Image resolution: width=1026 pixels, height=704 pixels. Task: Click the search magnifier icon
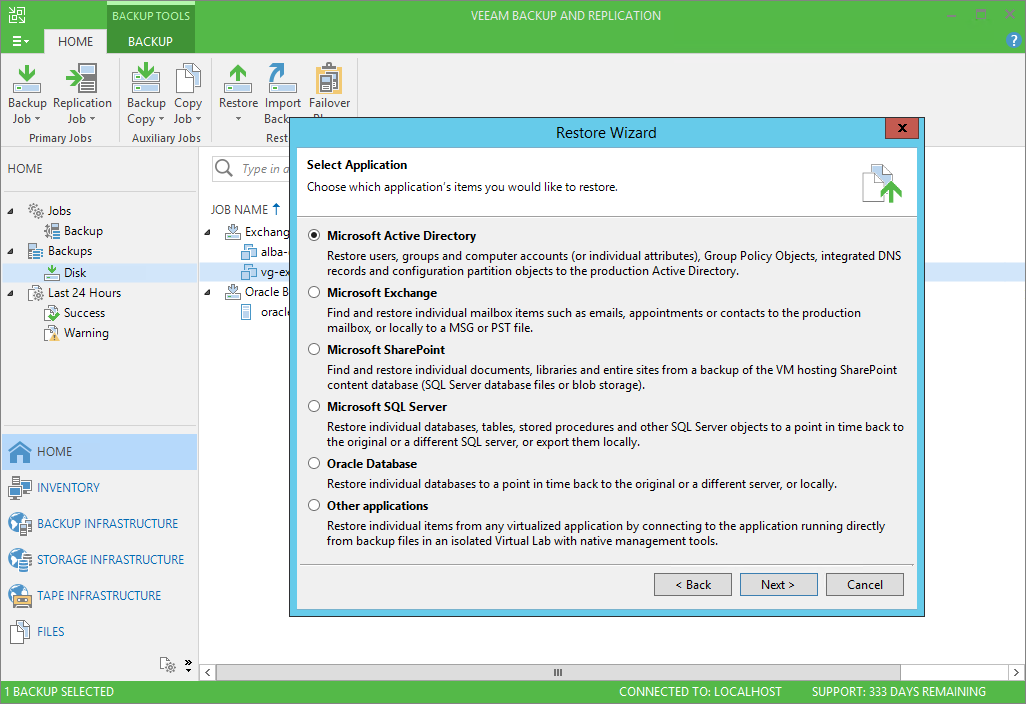point(224,168)
